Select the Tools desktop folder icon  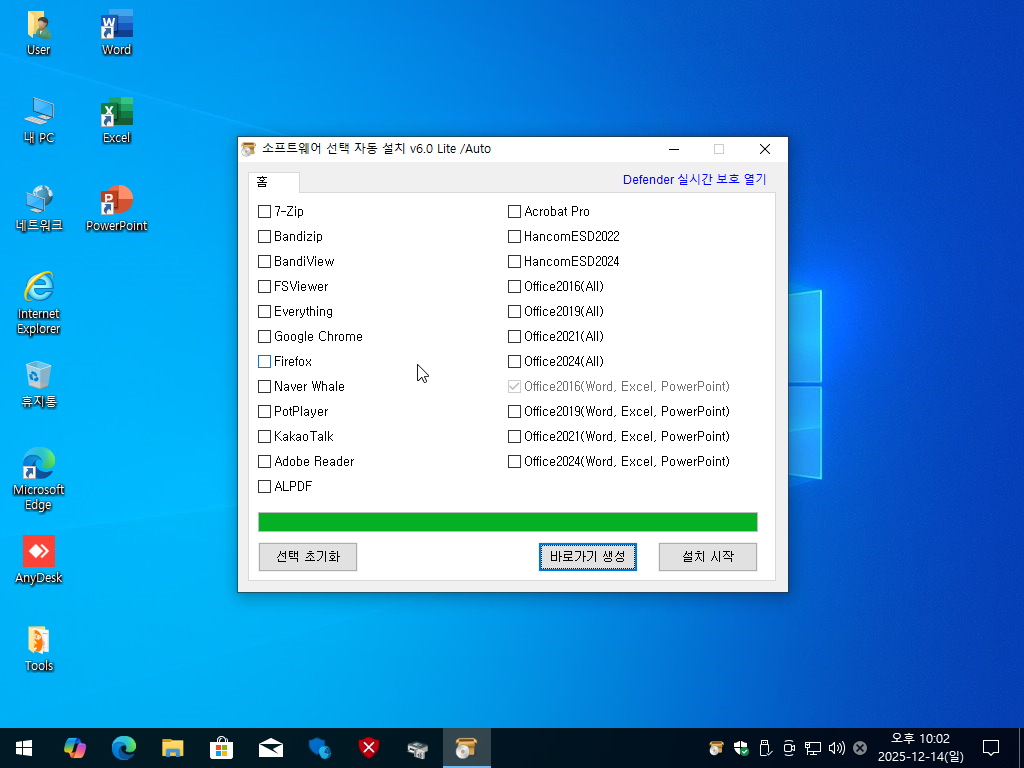tap(39, 649)
